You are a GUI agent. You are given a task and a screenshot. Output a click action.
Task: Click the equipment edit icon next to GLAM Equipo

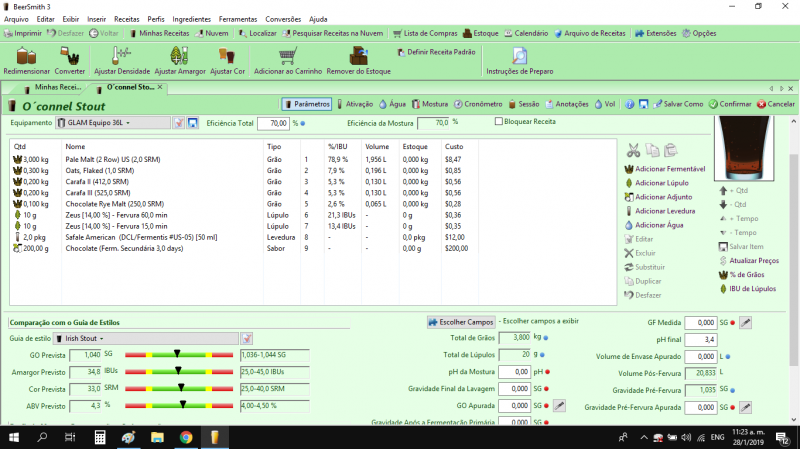pos(178,123)
